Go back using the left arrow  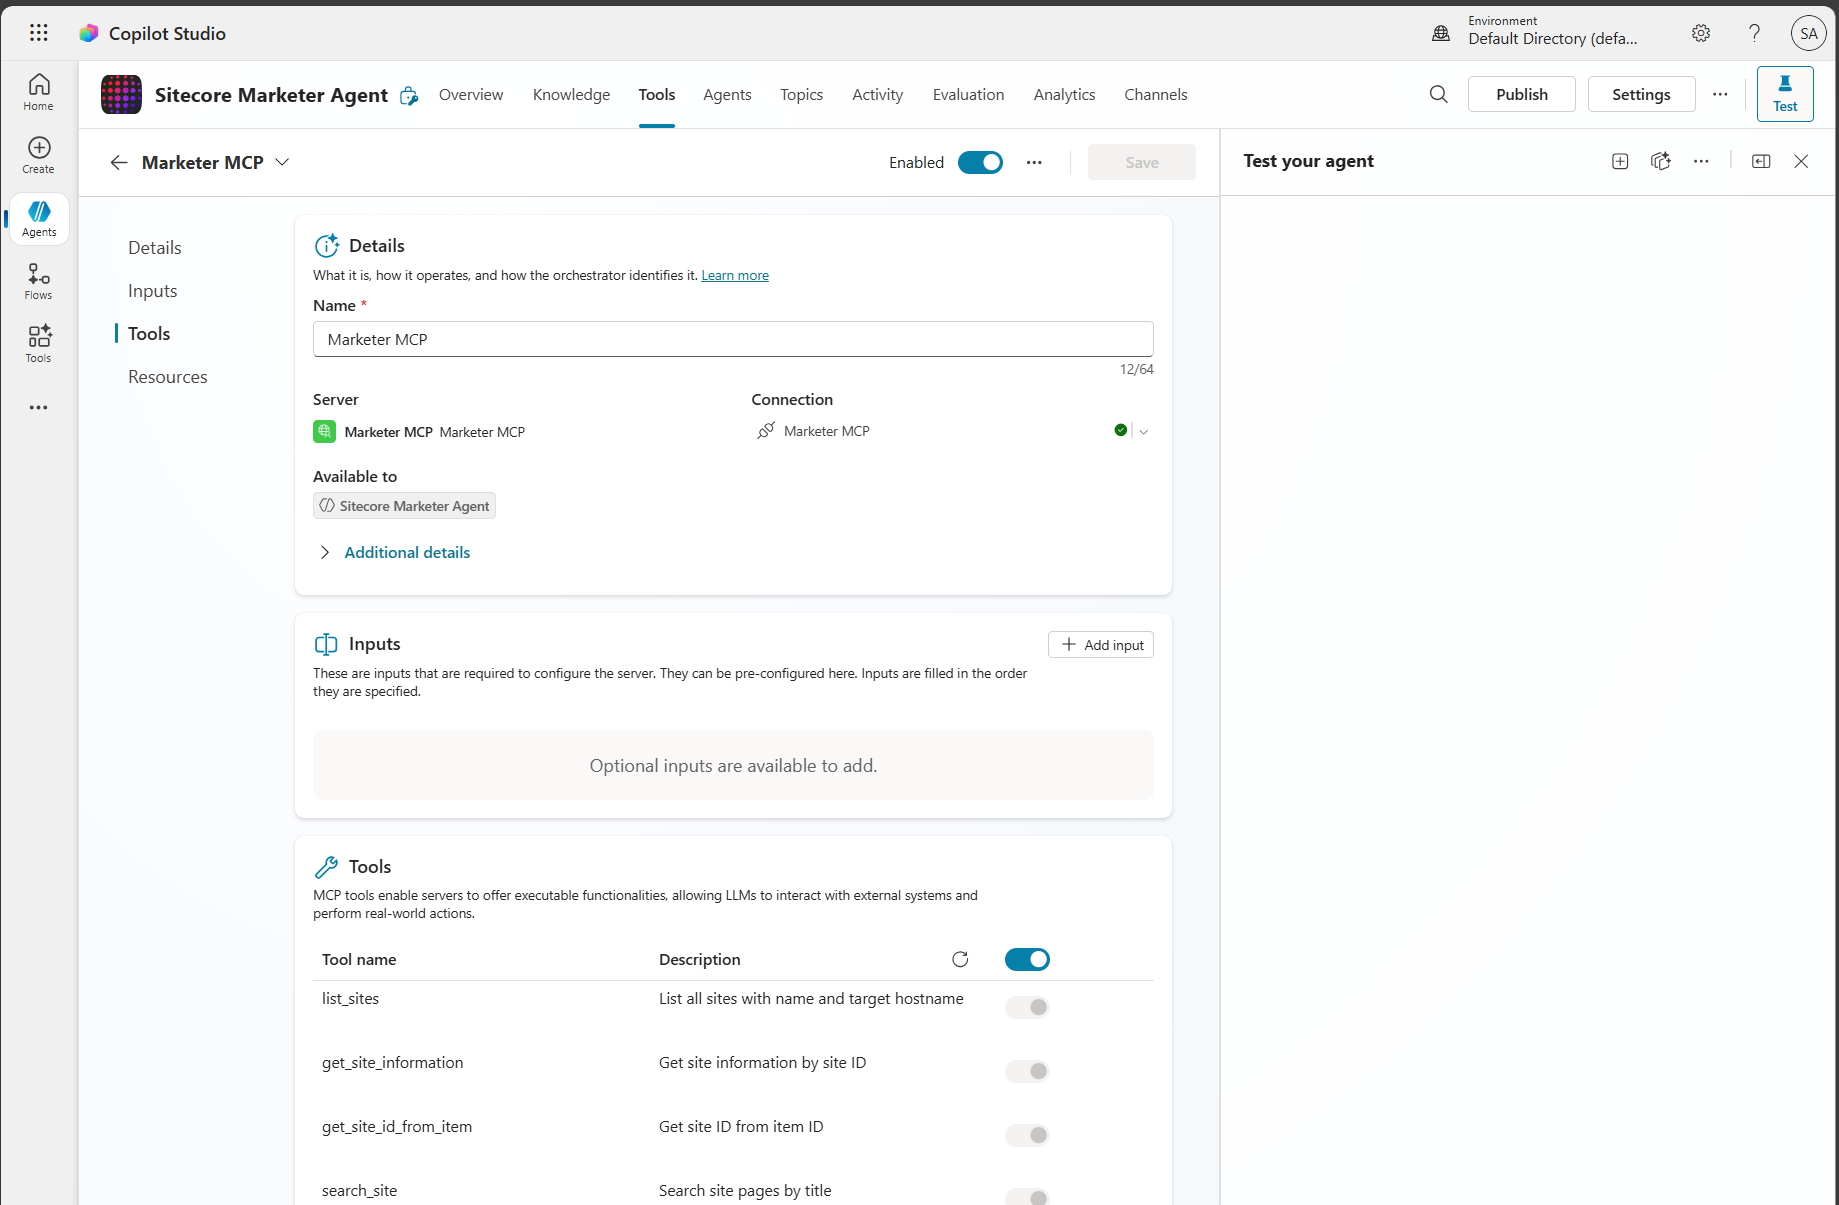pyautogui.click(x=119, y=162)
